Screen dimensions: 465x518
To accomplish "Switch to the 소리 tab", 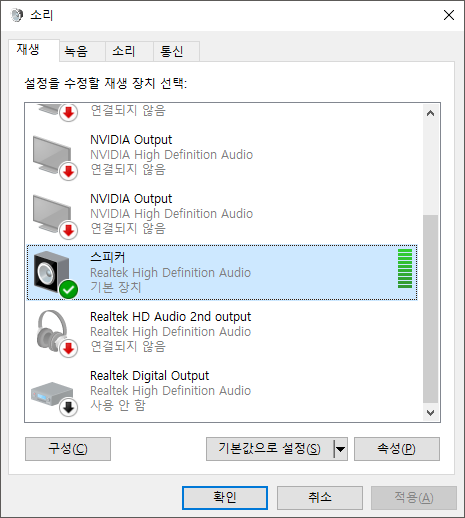I will click(x=124, y=51).
